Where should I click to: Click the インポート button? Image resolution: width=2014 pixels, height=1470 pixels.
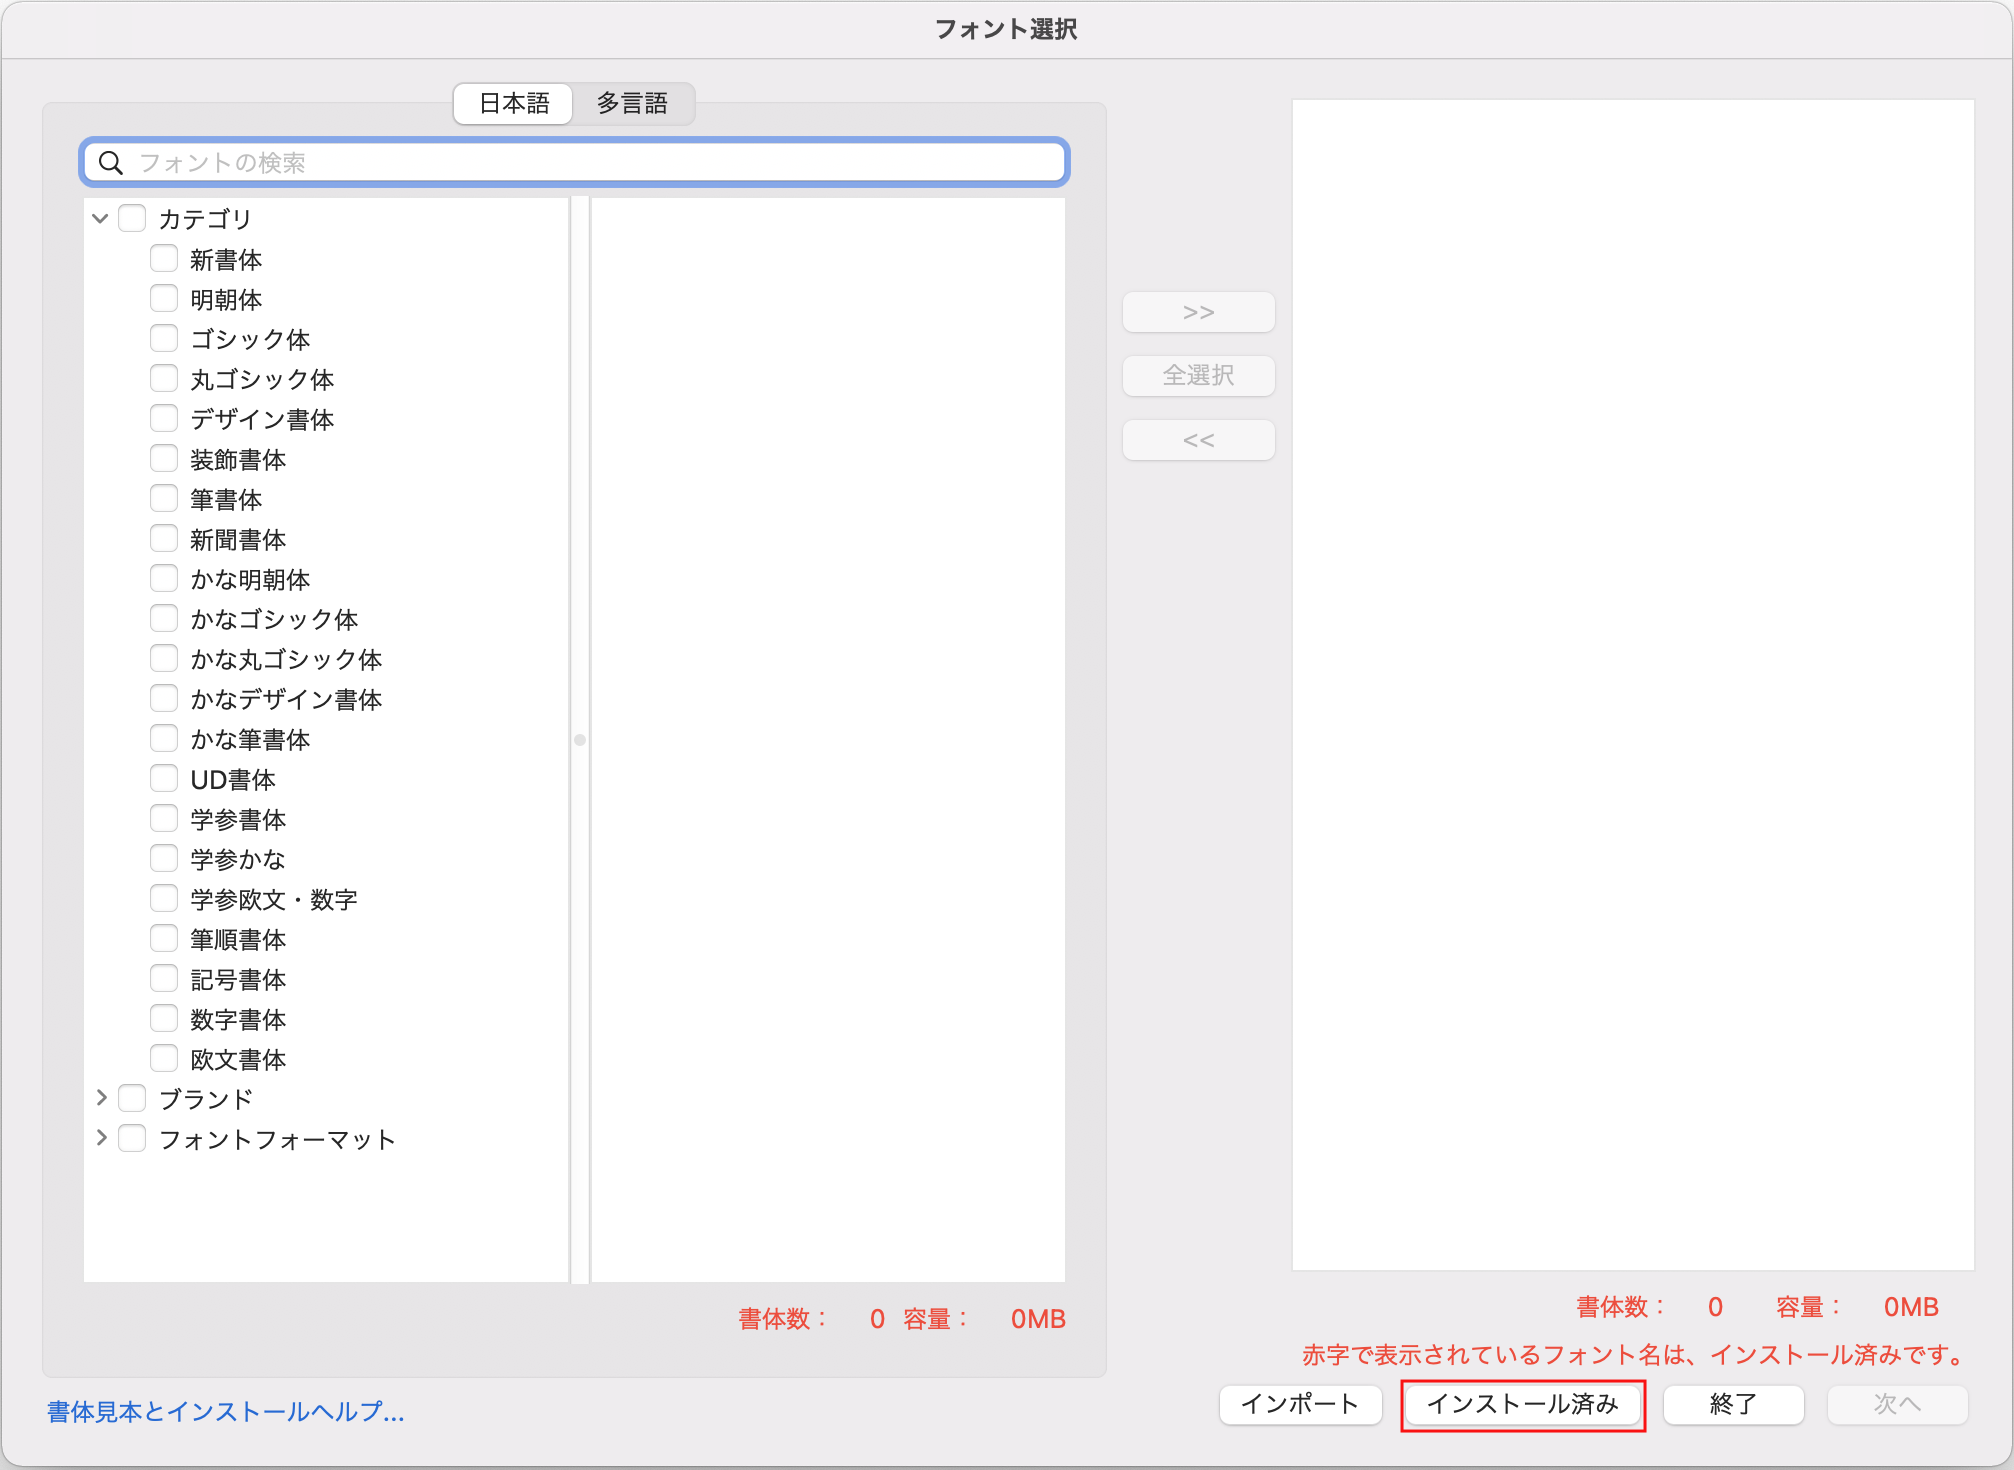(x=1300, y=1404)
